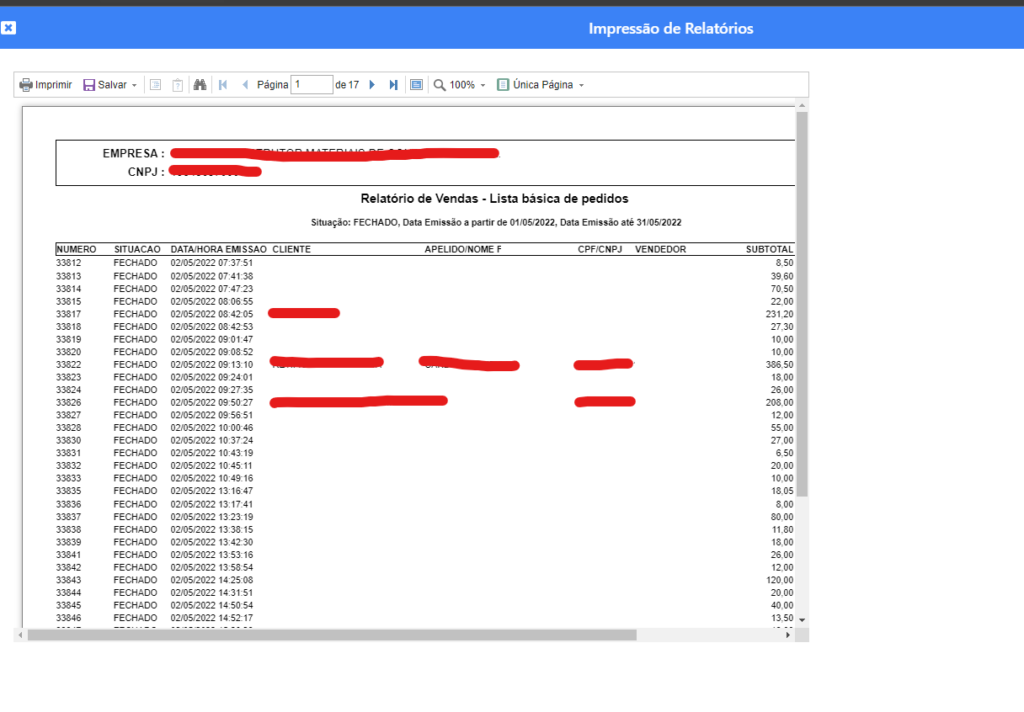
Task: Click the Salvar floppy disk icon
Action: pos(89,85)
